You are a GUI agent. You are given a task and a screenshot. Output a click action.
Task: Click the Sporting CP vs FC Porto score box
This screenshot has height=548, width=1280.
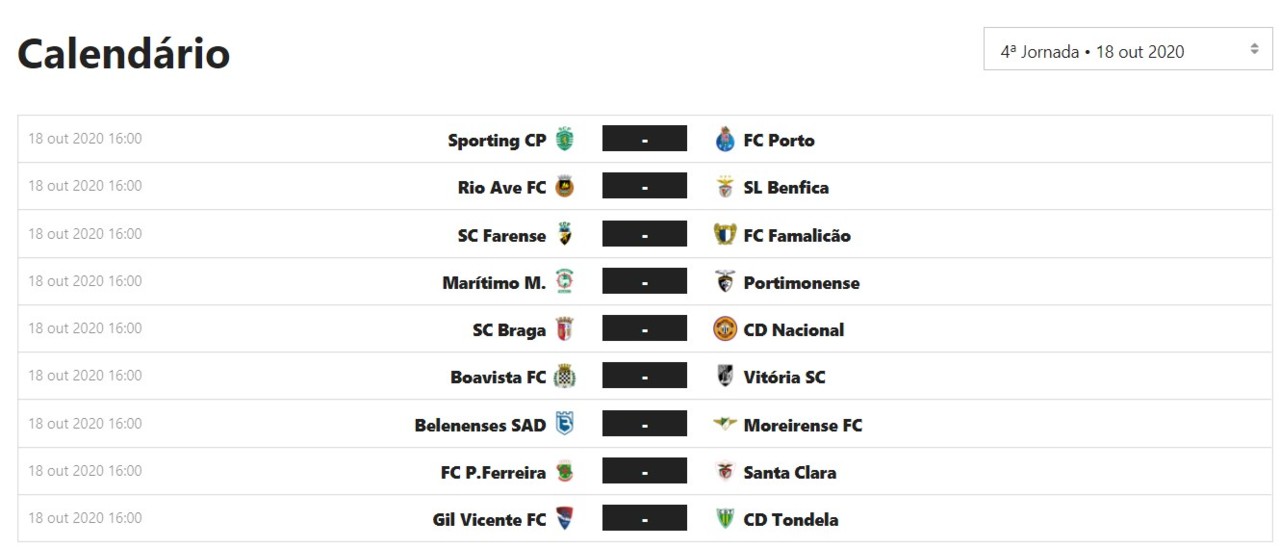pos(644,139)
